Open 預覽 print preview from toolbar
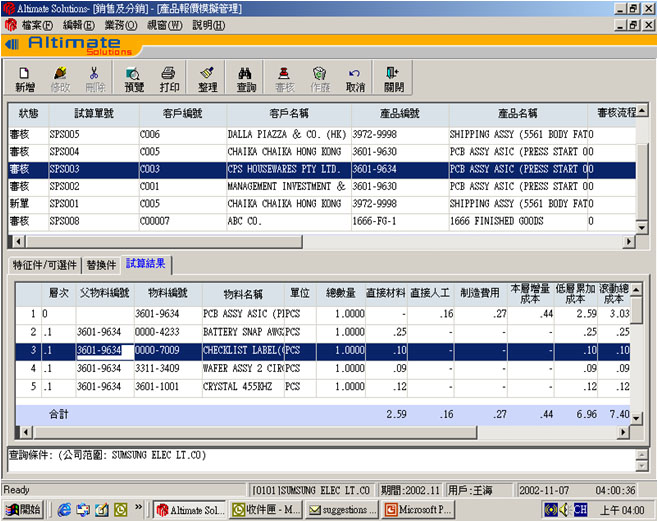This screenshot has height=522, width=658. [134, 79]
